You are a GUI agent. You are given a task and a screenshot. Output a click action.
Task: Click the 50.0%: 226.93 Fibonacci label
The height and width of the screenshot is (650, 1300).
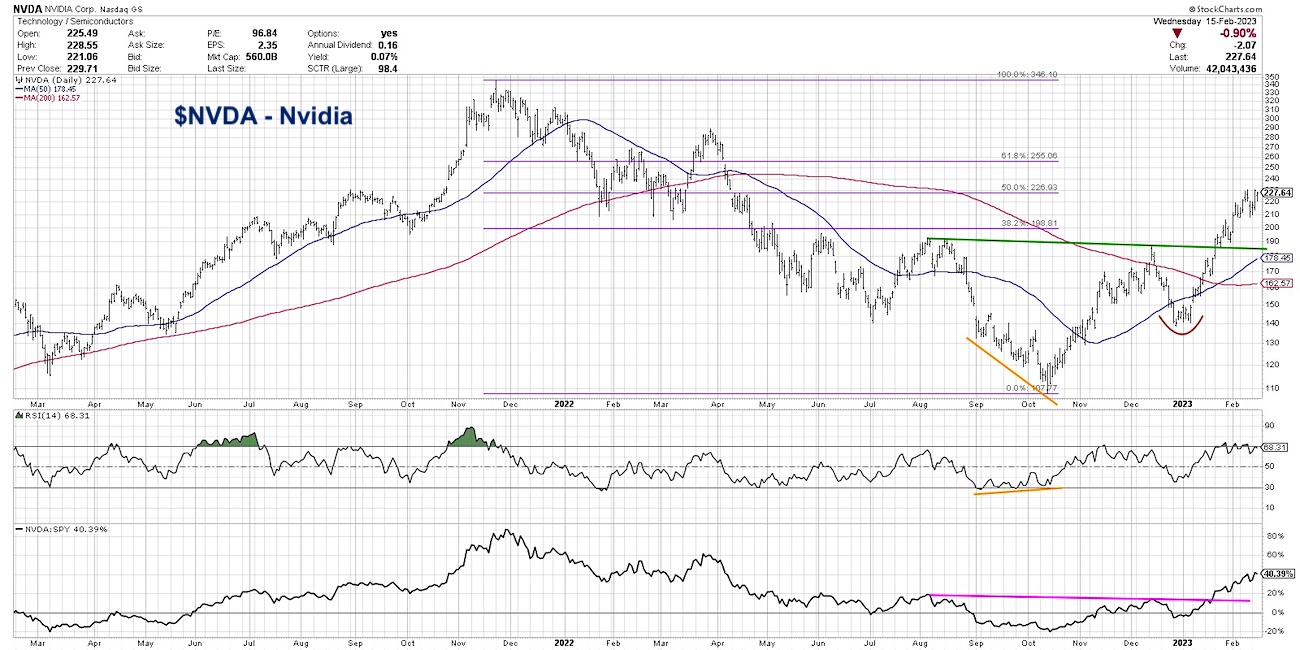1029,188
